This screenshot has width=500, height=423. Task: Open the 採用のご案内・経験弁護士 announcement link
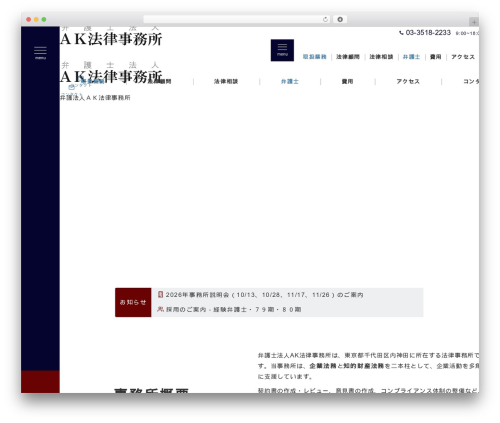[x=233, y=309]
